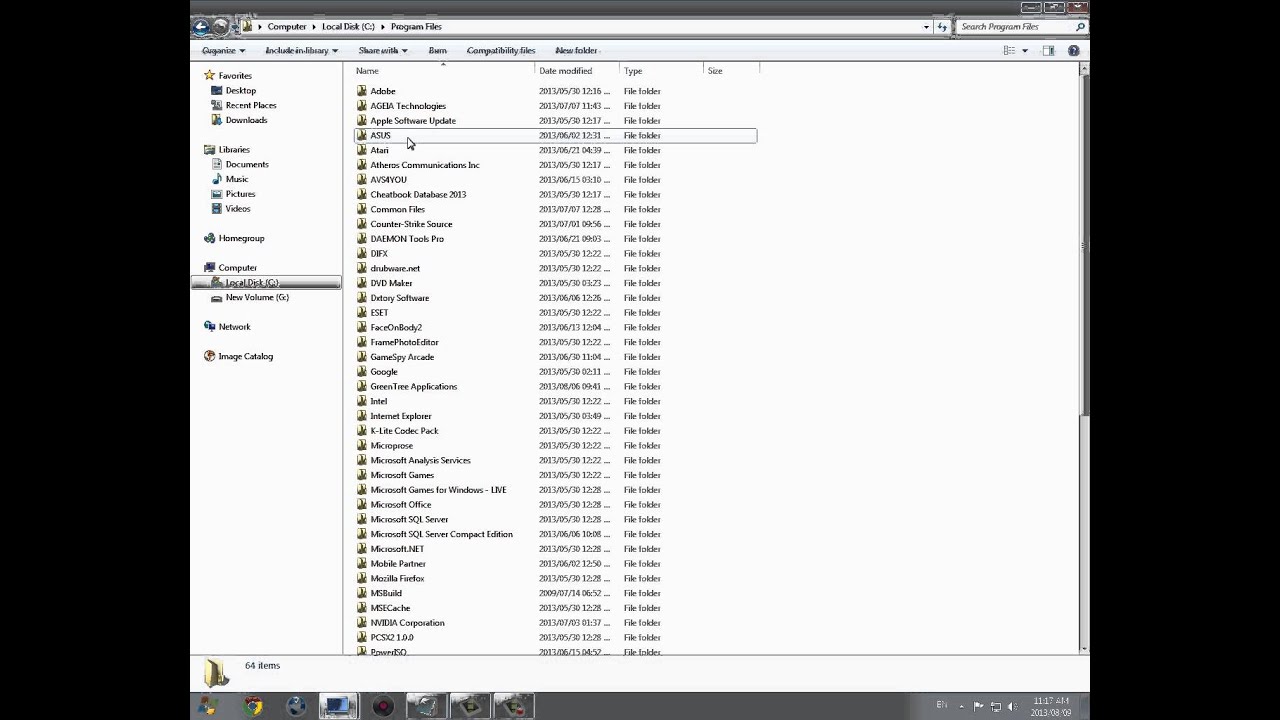Select the DAEMON Tools Pro folder
This screenshot has width=1280, height=720.
(407, 239)
